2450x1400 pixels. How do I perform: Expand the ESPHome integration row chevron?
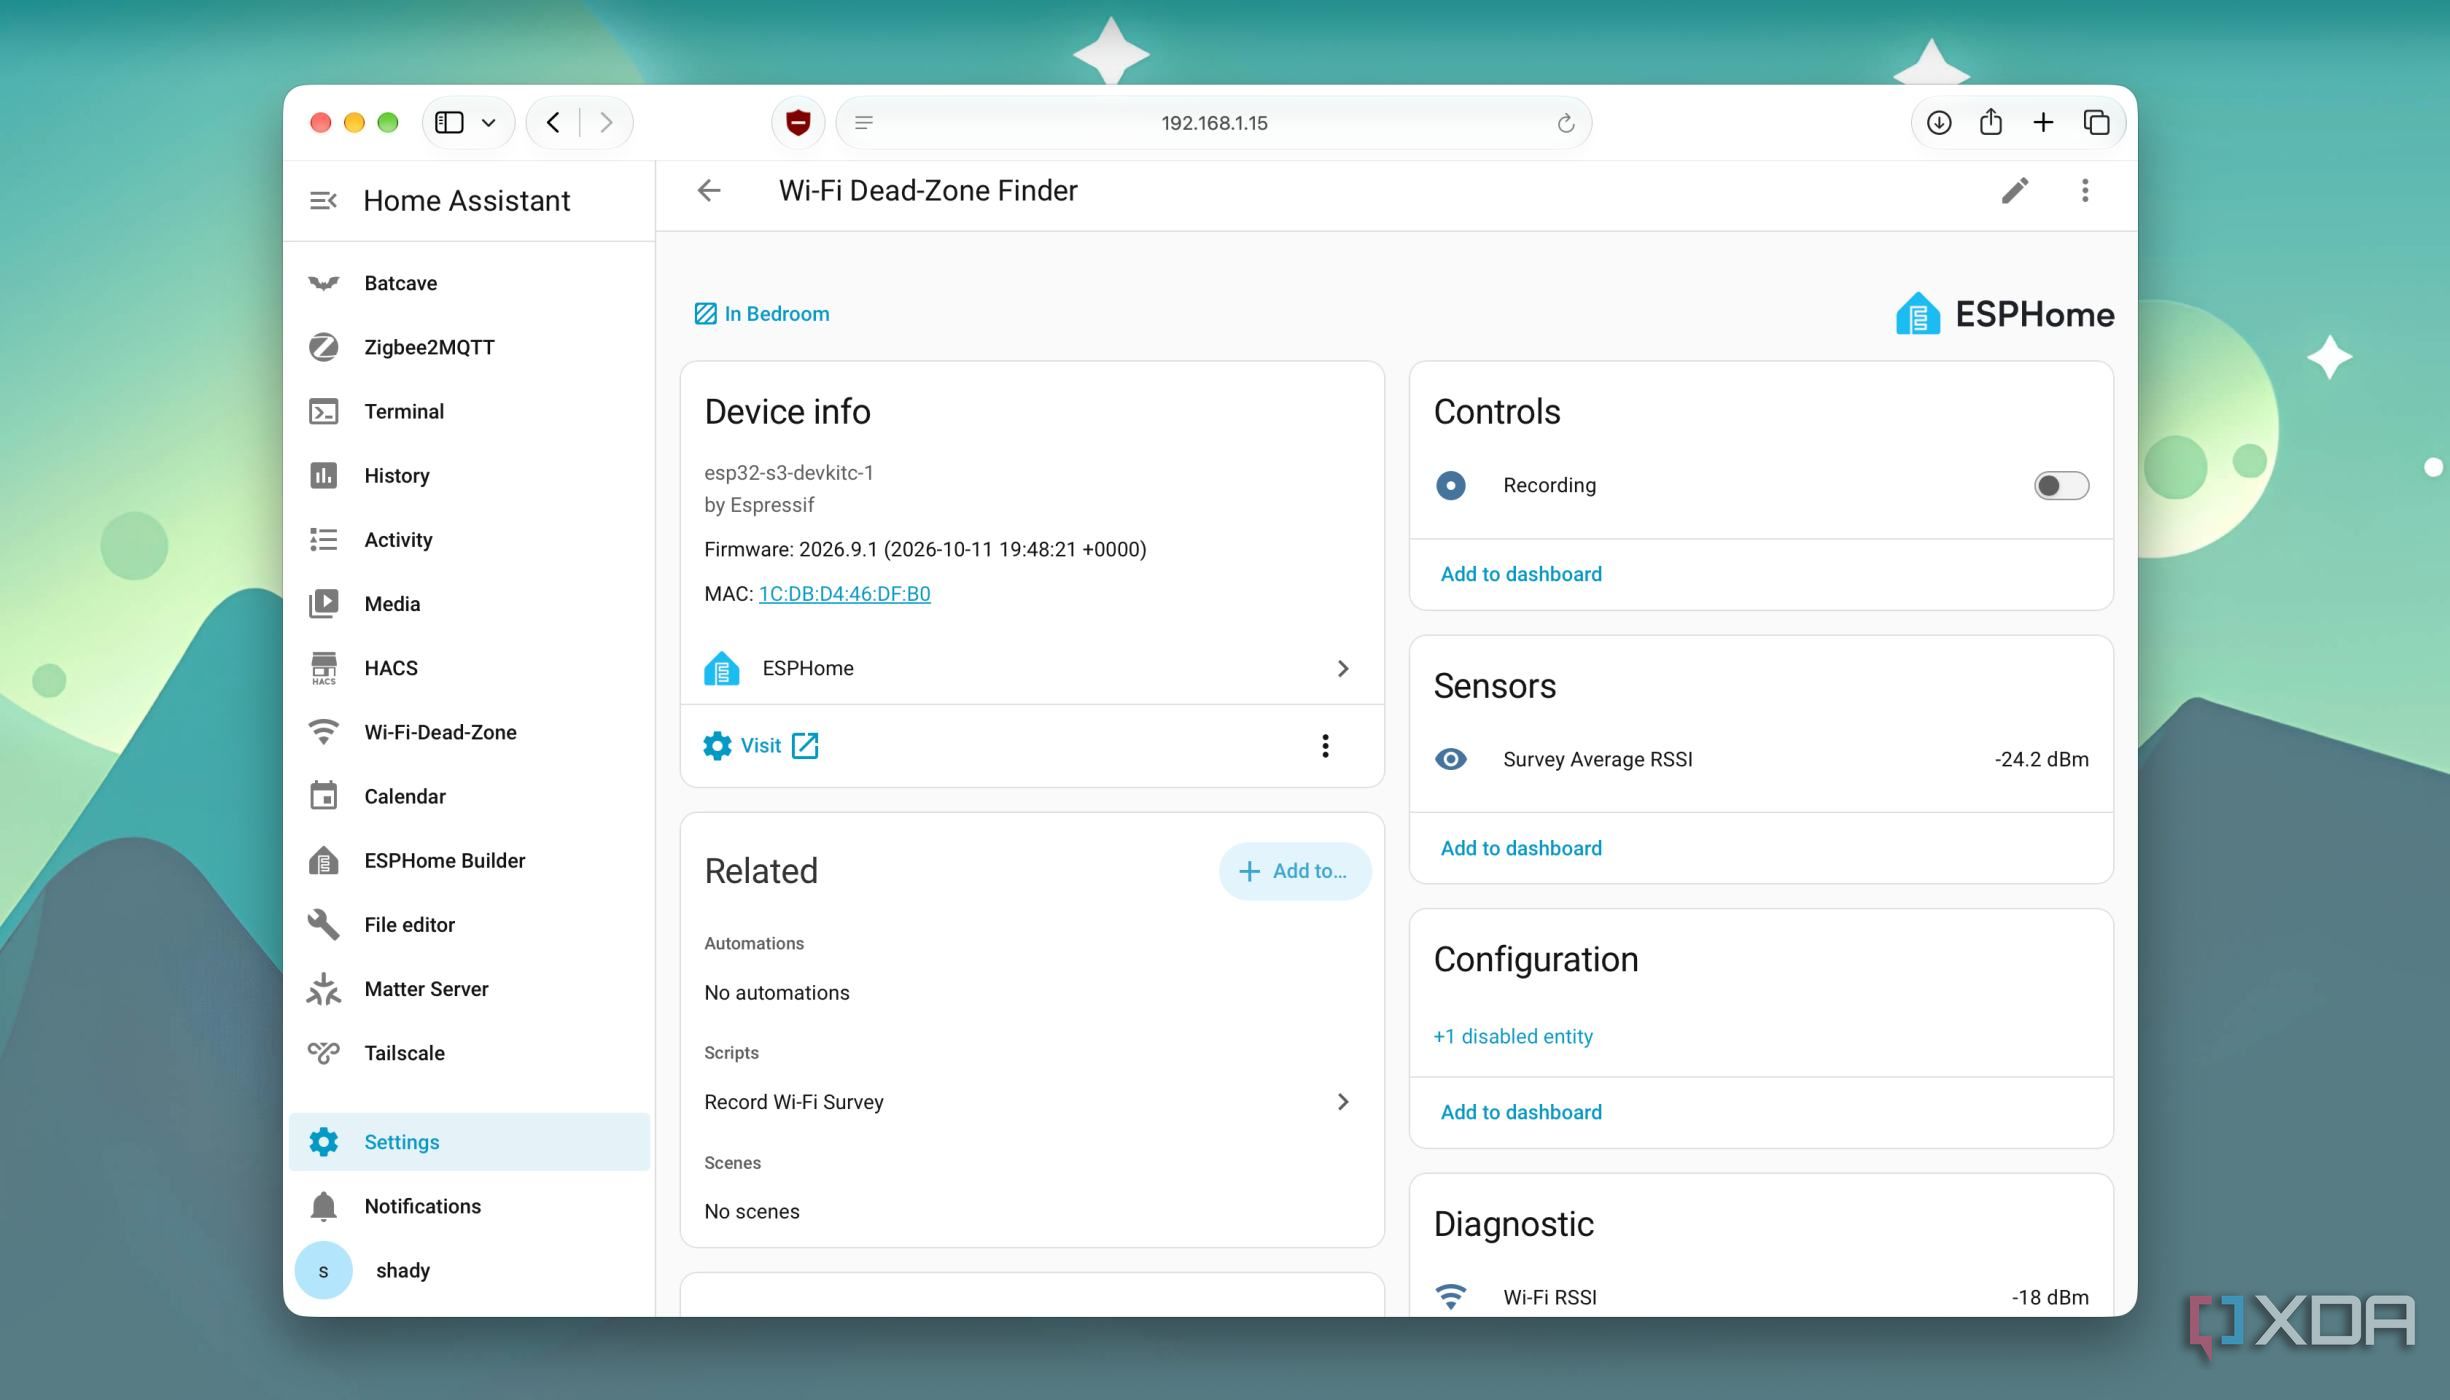click(x=1343, y=668)
